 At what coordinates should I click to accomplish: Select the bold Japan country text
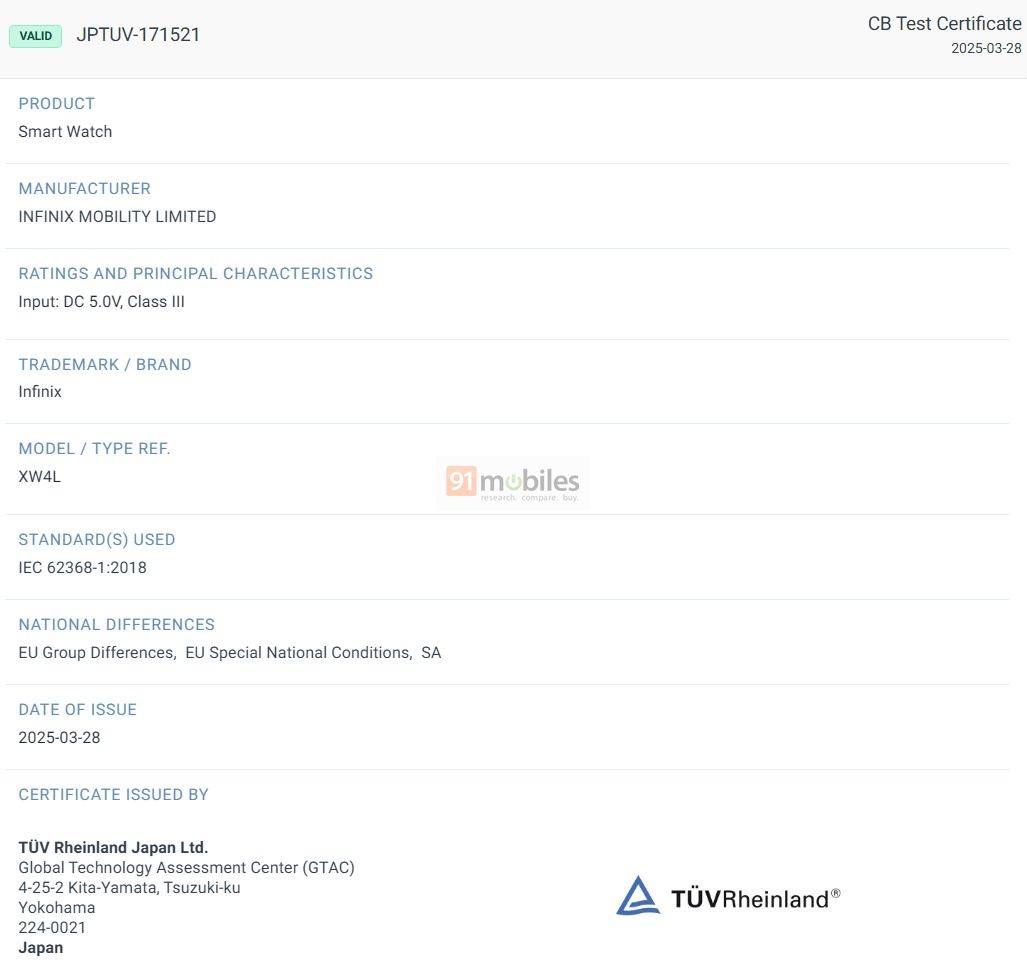tap(41, 948)
